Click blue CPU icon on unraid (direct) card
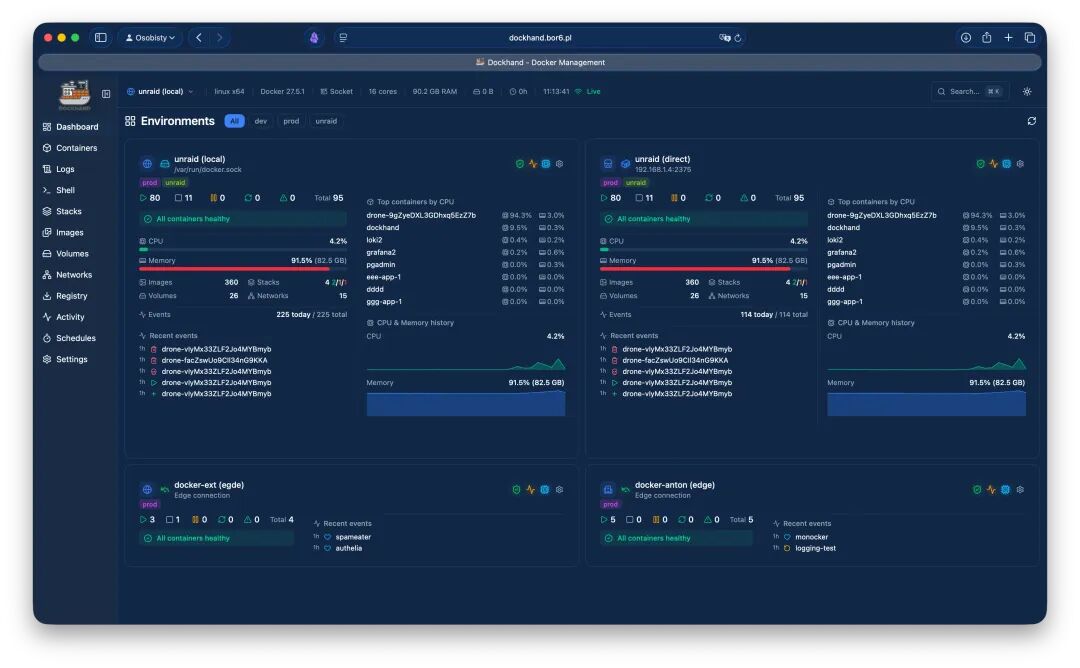The image size is (1080, 668). tap(1006, 164)
